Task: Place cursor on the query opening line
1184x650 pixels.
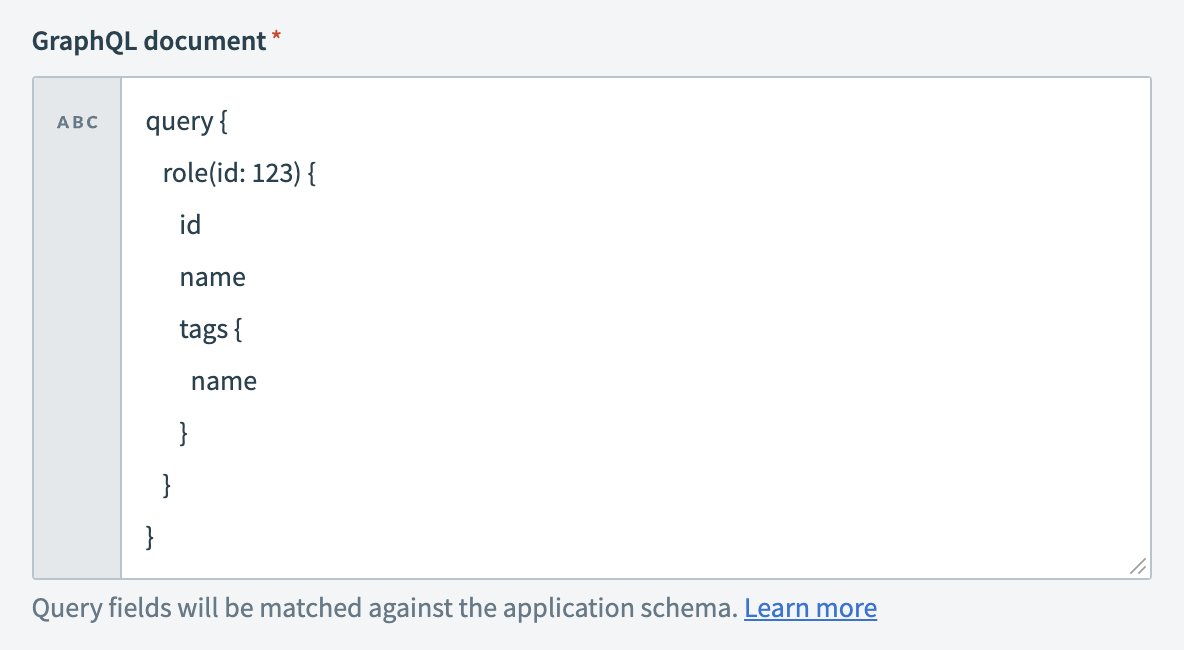Action: click(x=185, y=121)
